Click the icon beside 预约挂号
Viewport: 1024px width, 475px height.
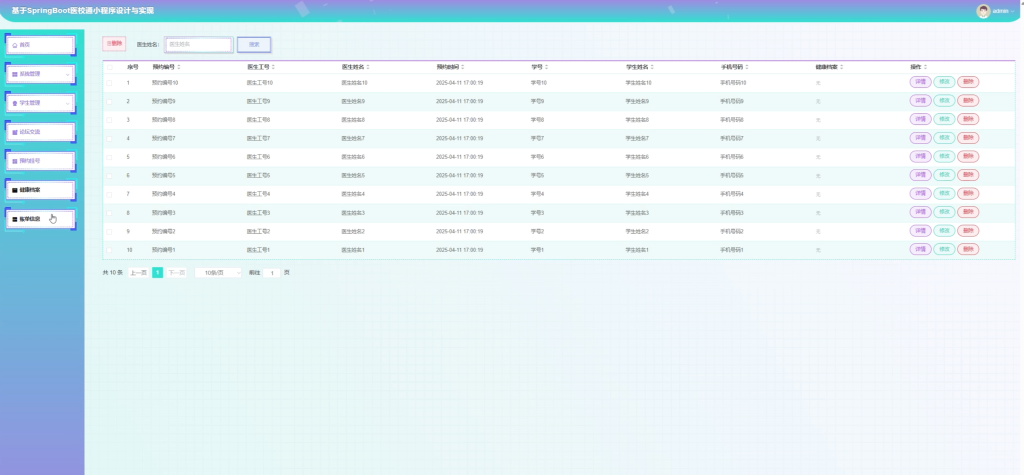point(15,161)
